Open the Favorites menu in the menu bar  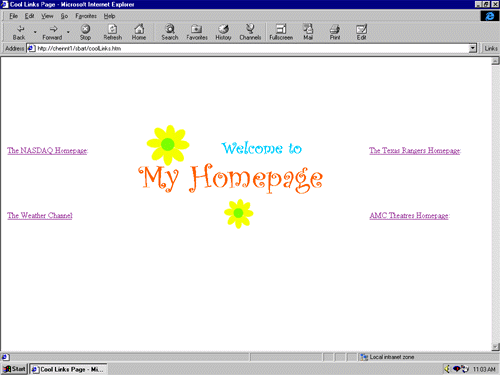pos(86,16)
